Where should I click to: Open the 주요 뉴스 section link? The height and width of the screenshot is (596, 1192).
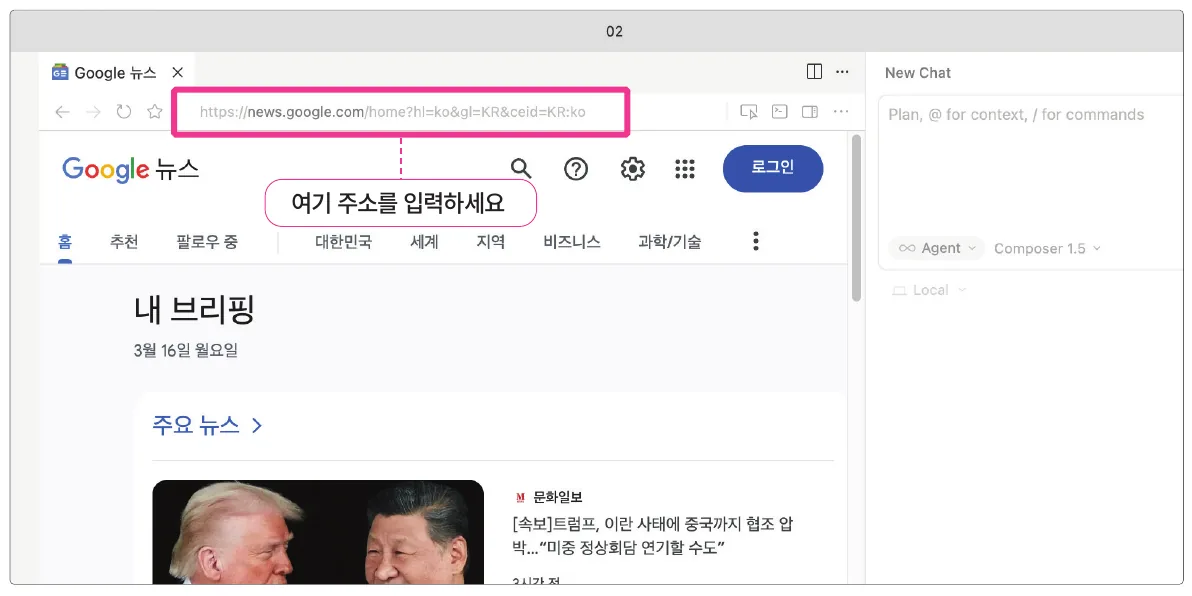pos(207,425)
